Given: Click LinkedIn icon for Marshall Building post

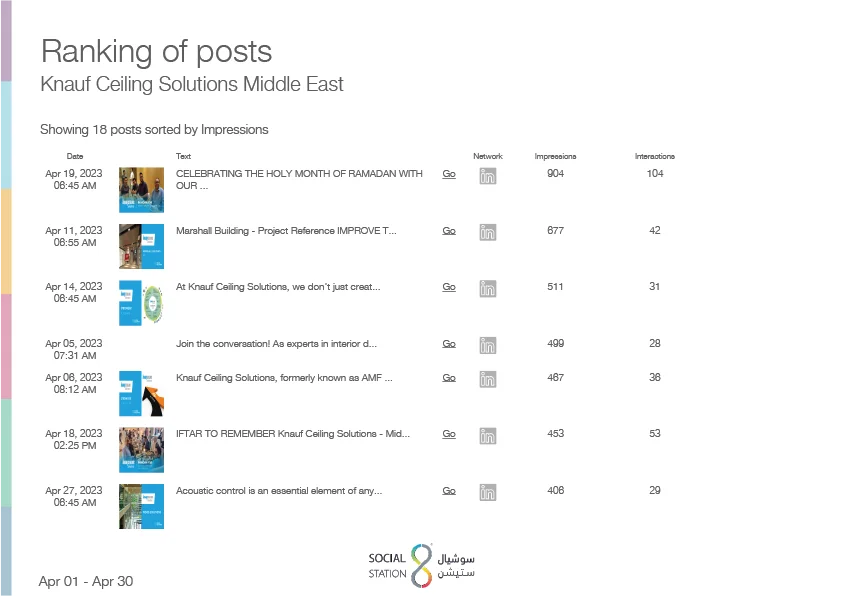Looking at the screenshot, I should tap(488, 233).
